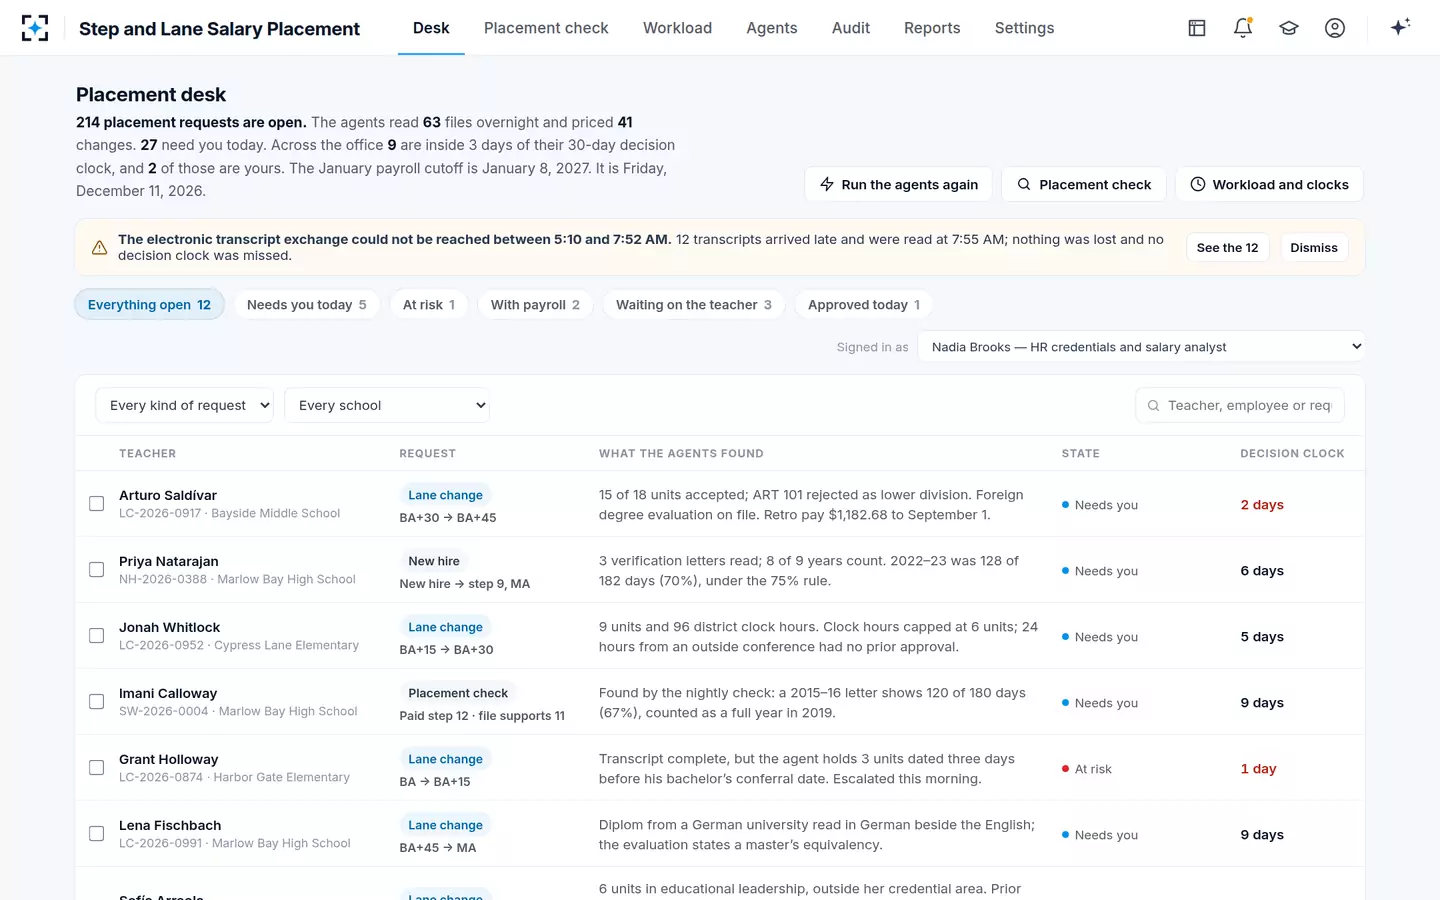Select the 'Everything open' chip

coord(149,305)
